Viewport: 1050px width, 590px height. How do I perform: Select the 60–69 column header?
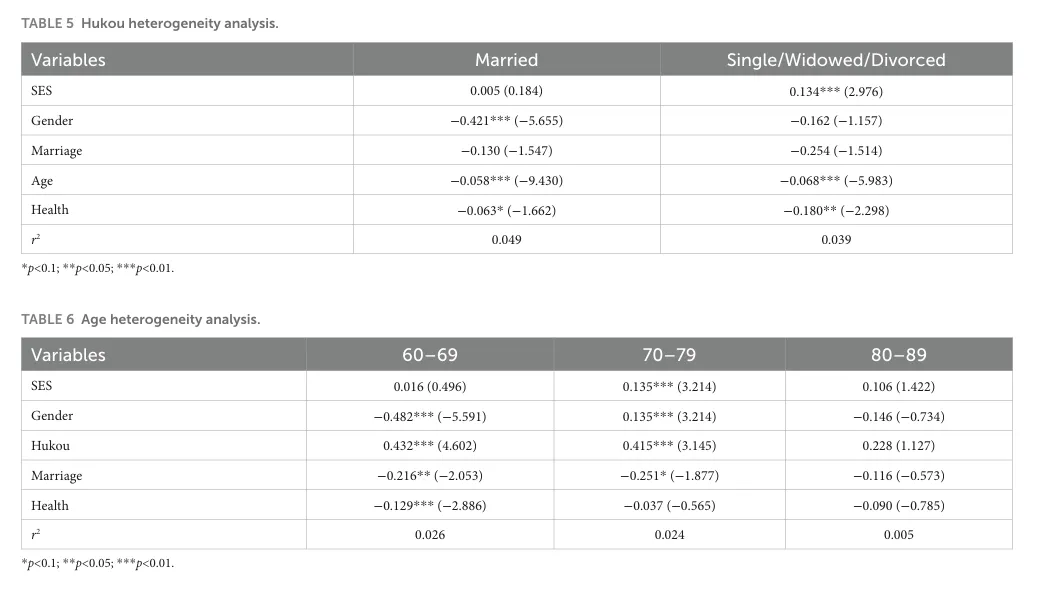pos(430,355)
